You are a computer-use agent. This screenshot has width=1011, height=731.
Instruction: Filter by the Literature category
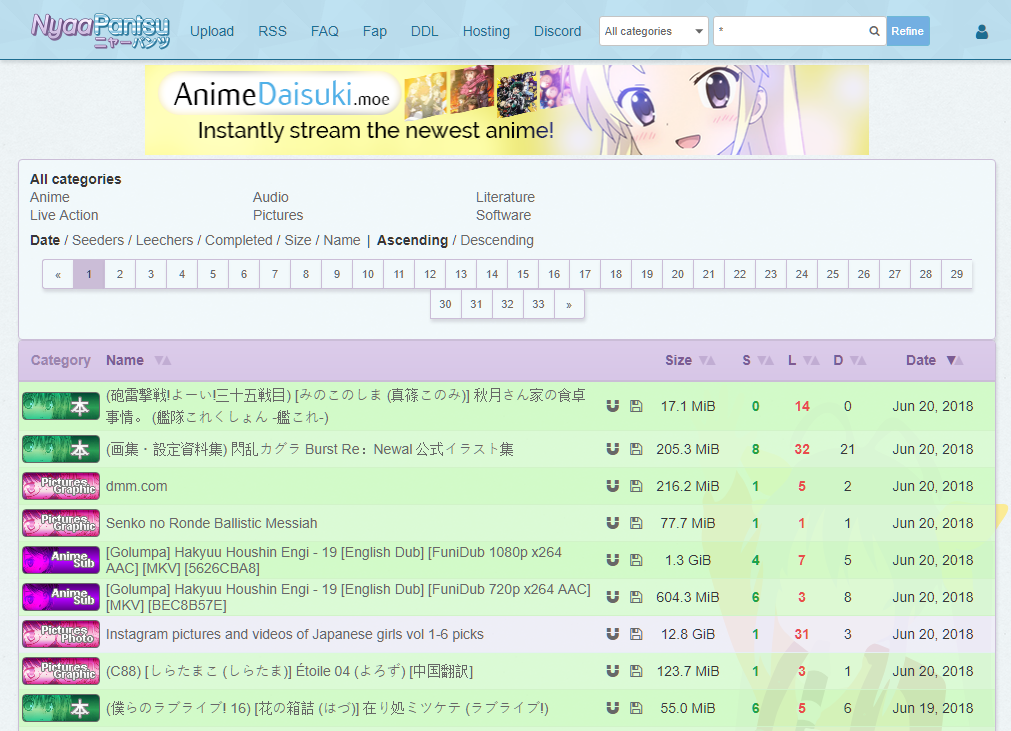click(x=505, y=197)
